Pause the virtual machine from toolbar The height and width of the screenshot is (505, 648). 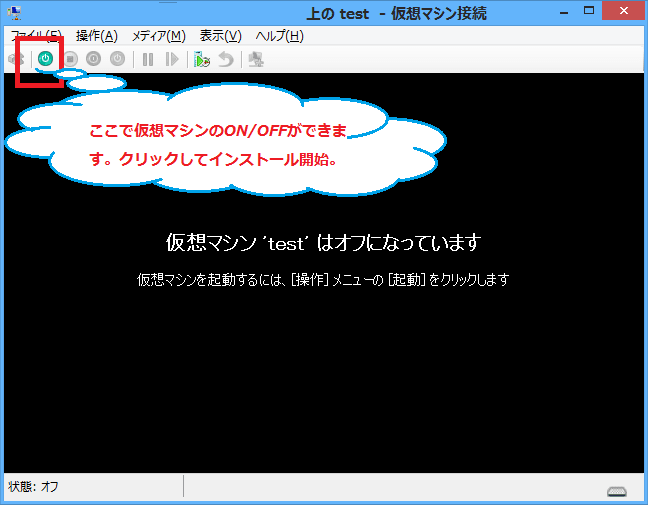(x=148, y=59)
